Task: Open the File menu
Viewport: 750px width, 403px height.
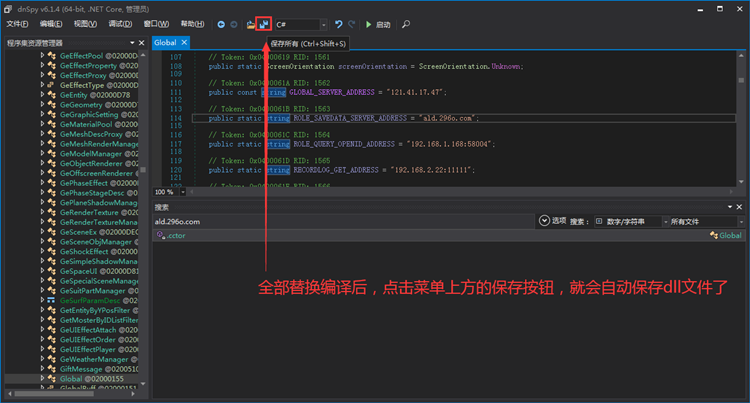Action: pyautogui.click(x=17, y=23)
